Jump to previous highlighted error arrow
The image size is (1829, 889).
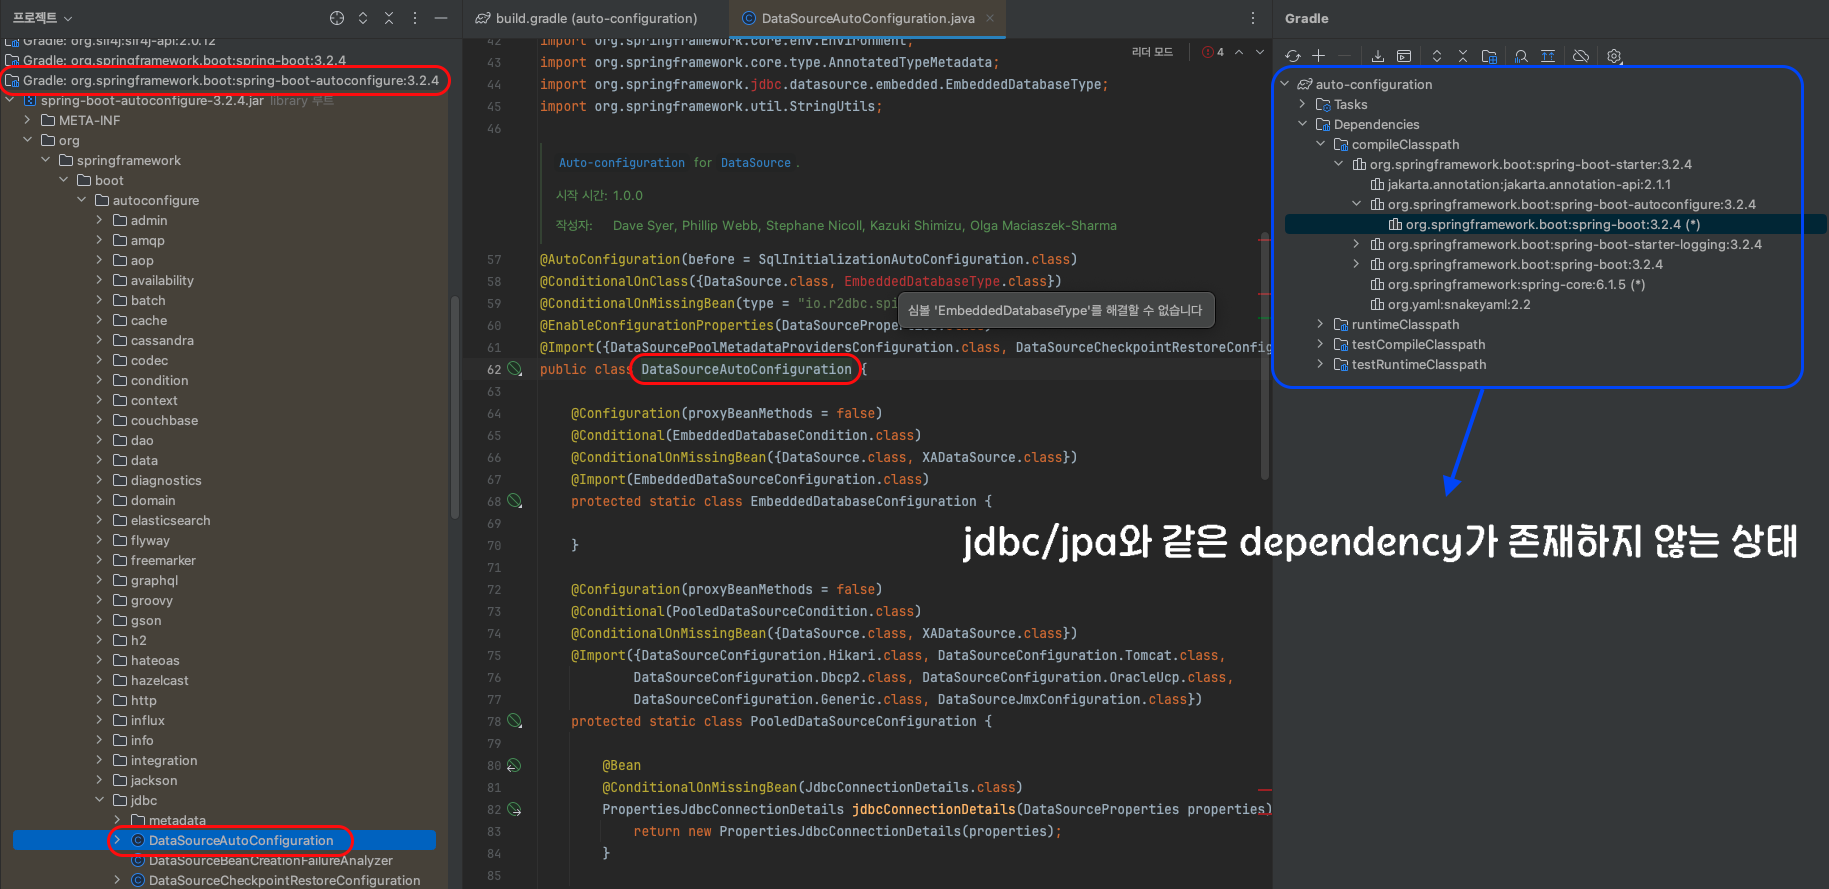pyautogui.click(x=1239, y=52)
